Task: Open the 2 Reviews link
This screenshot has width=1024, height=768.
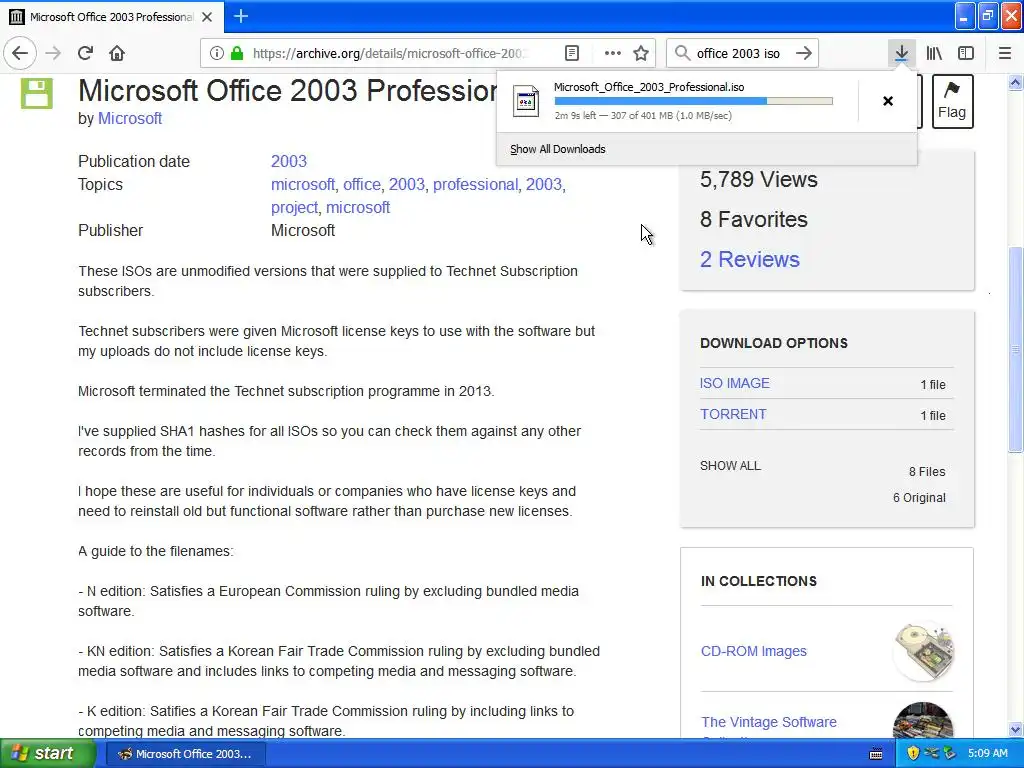Action: point(750,259)
